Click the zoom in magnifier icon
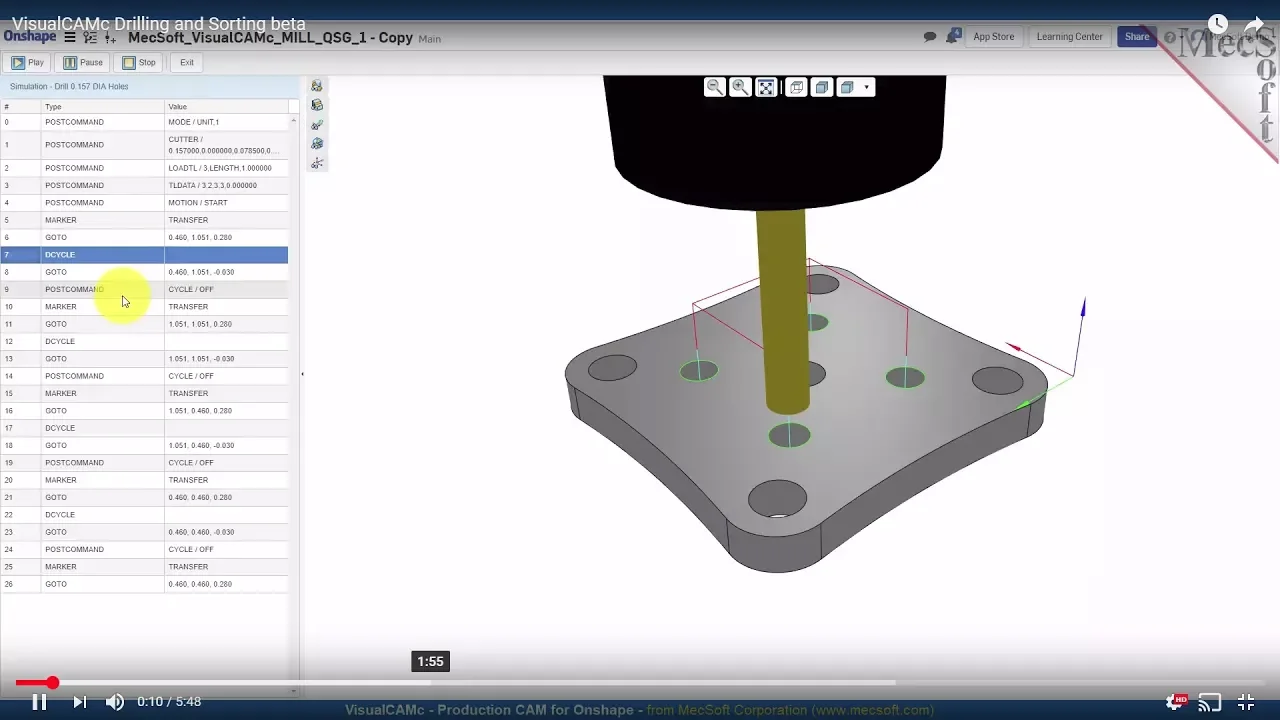Image resolution: width=1280 pixels, height=720 pixels. click(x=740, y=87)
